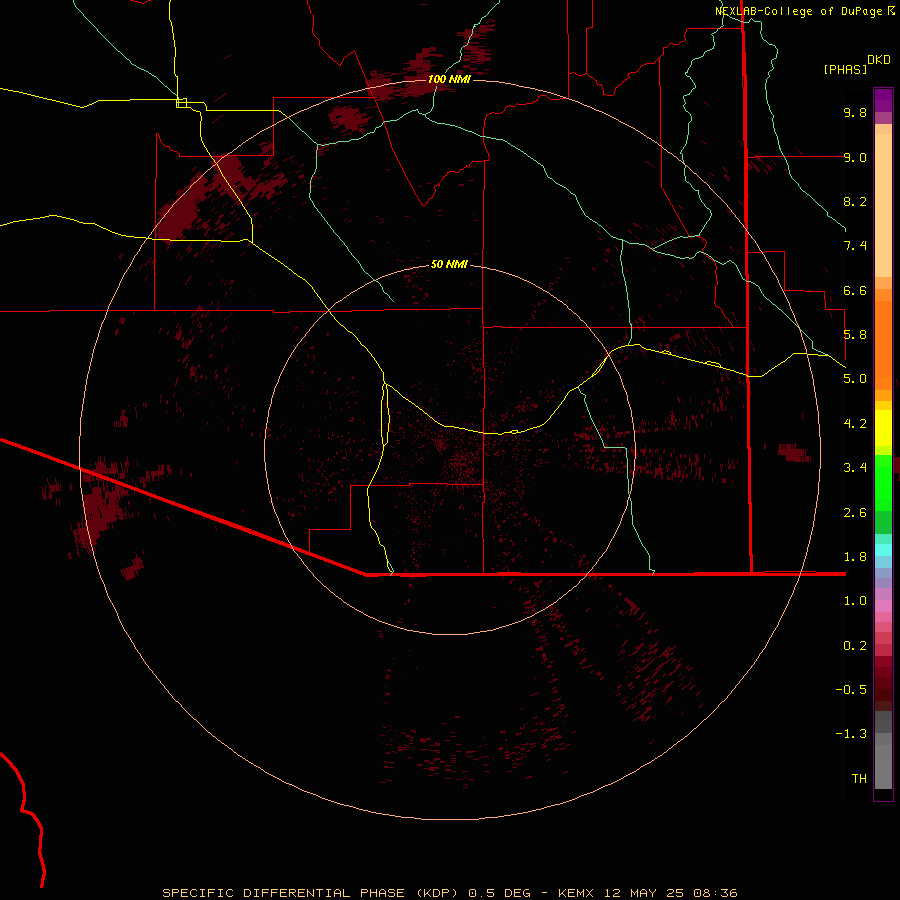Select the 2.6 value on the scale

pos(855,513)
